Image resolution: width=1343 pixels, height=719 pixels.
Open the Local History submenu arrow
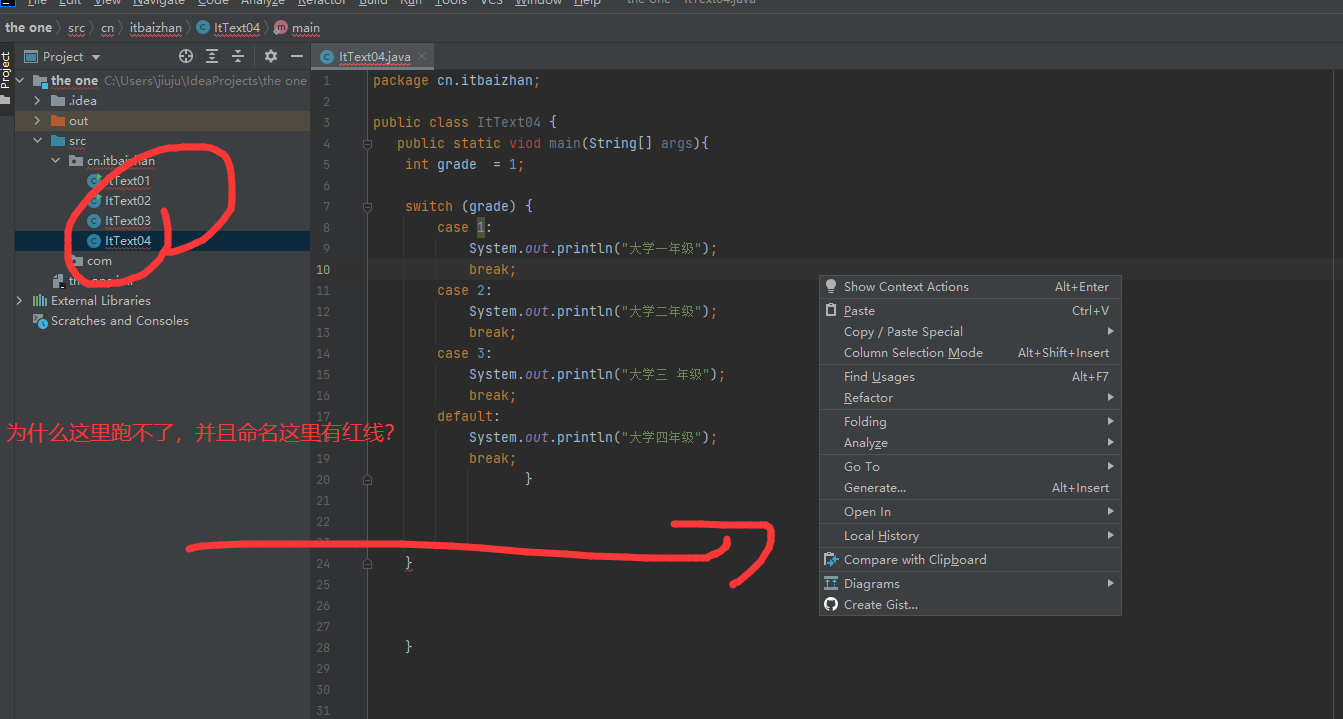(1110, 536)
